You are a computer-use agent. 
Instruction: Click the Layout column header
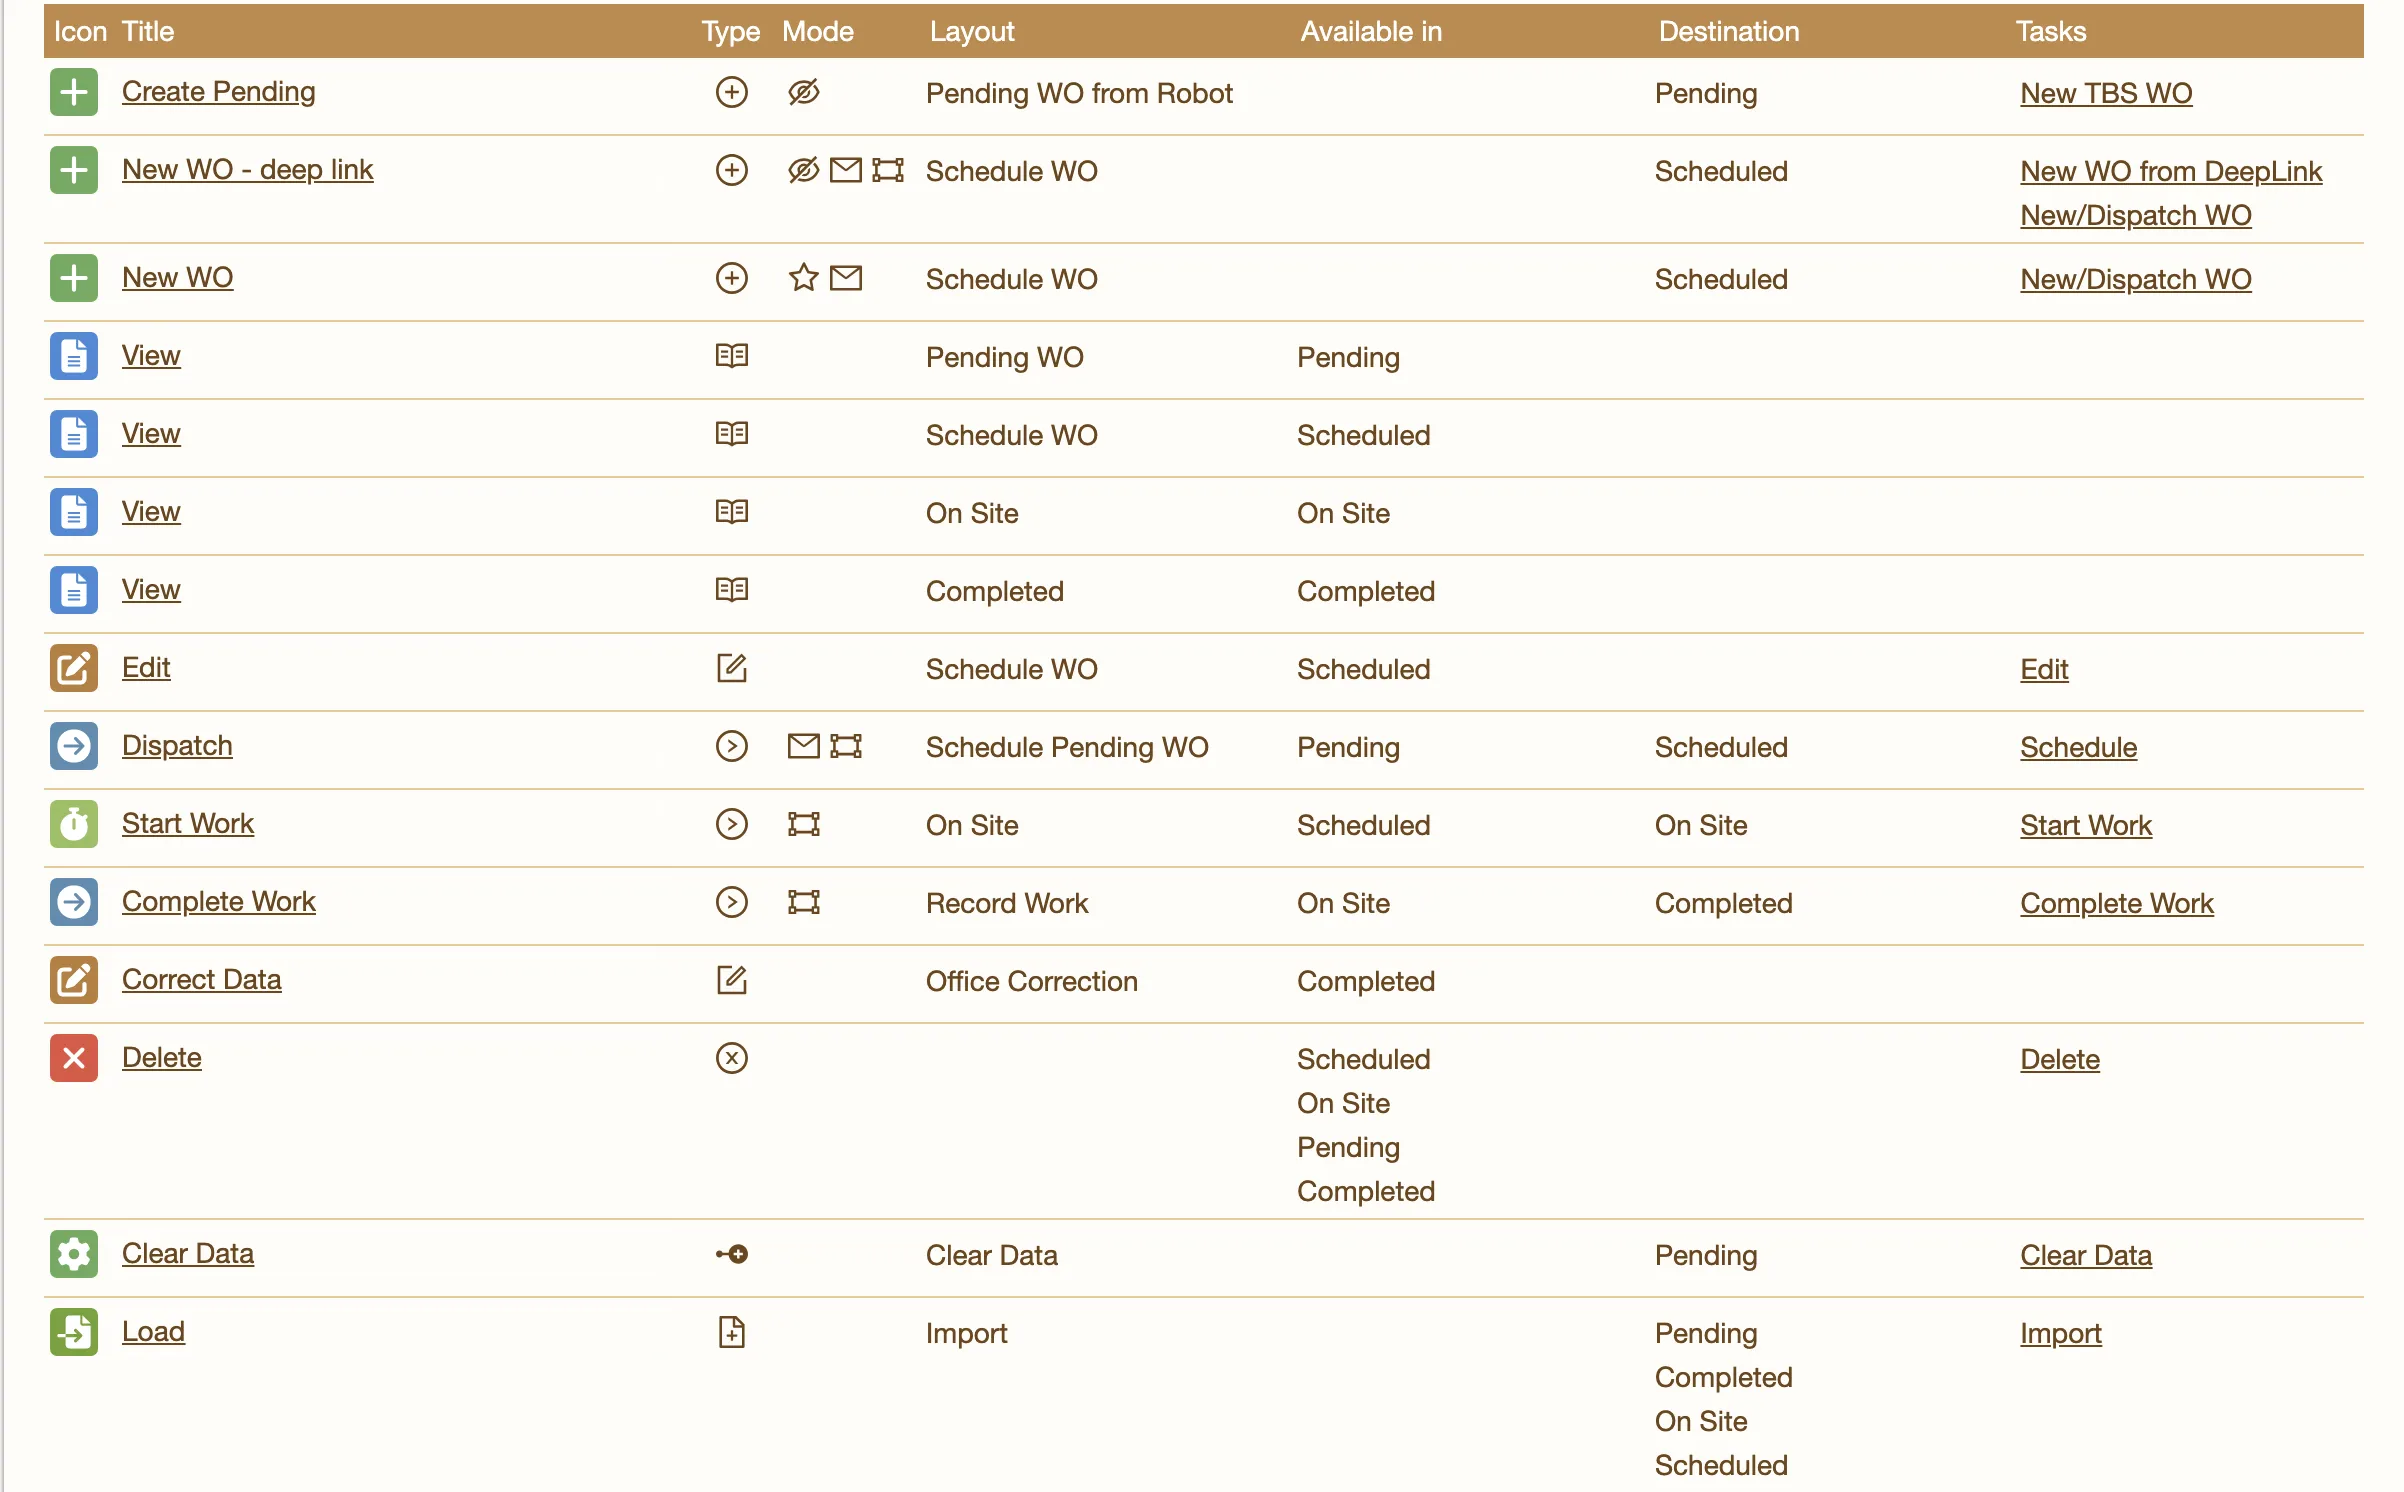pos(971,31)
